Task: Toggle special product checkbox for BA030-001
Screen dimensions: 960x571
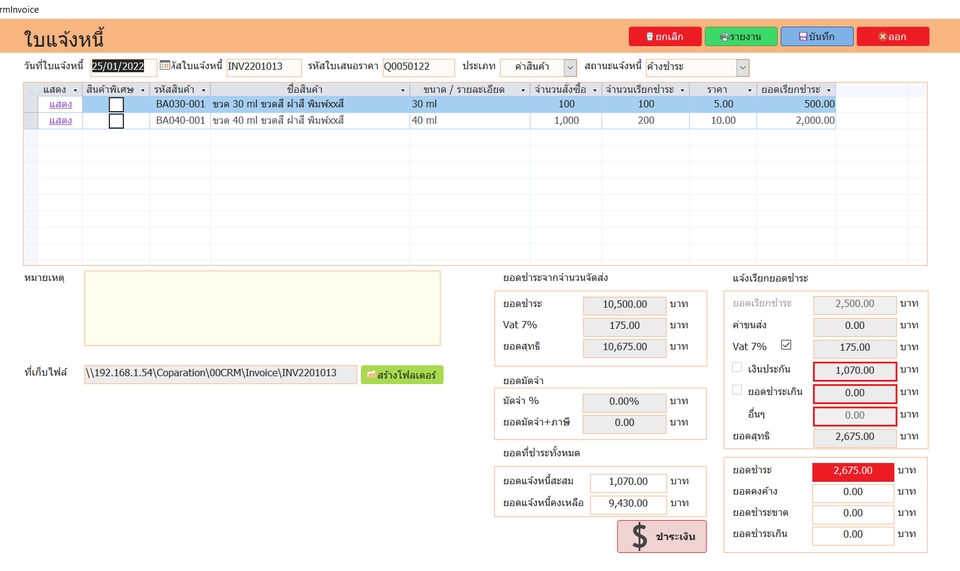Action: 116,105
